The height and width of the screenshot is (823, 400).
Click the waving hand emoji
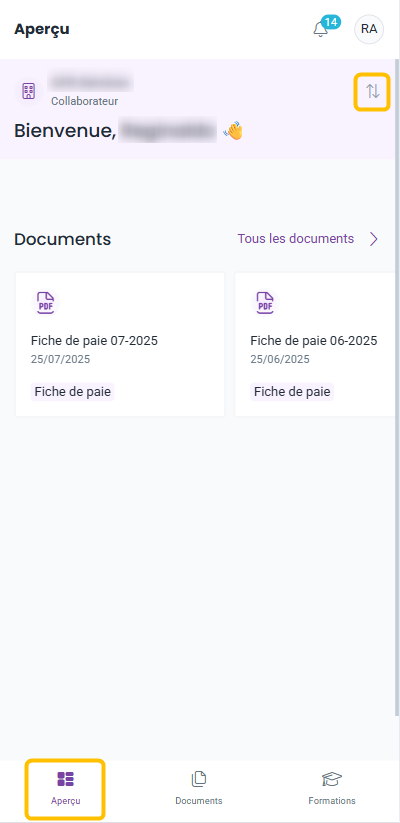pos(234,131)
